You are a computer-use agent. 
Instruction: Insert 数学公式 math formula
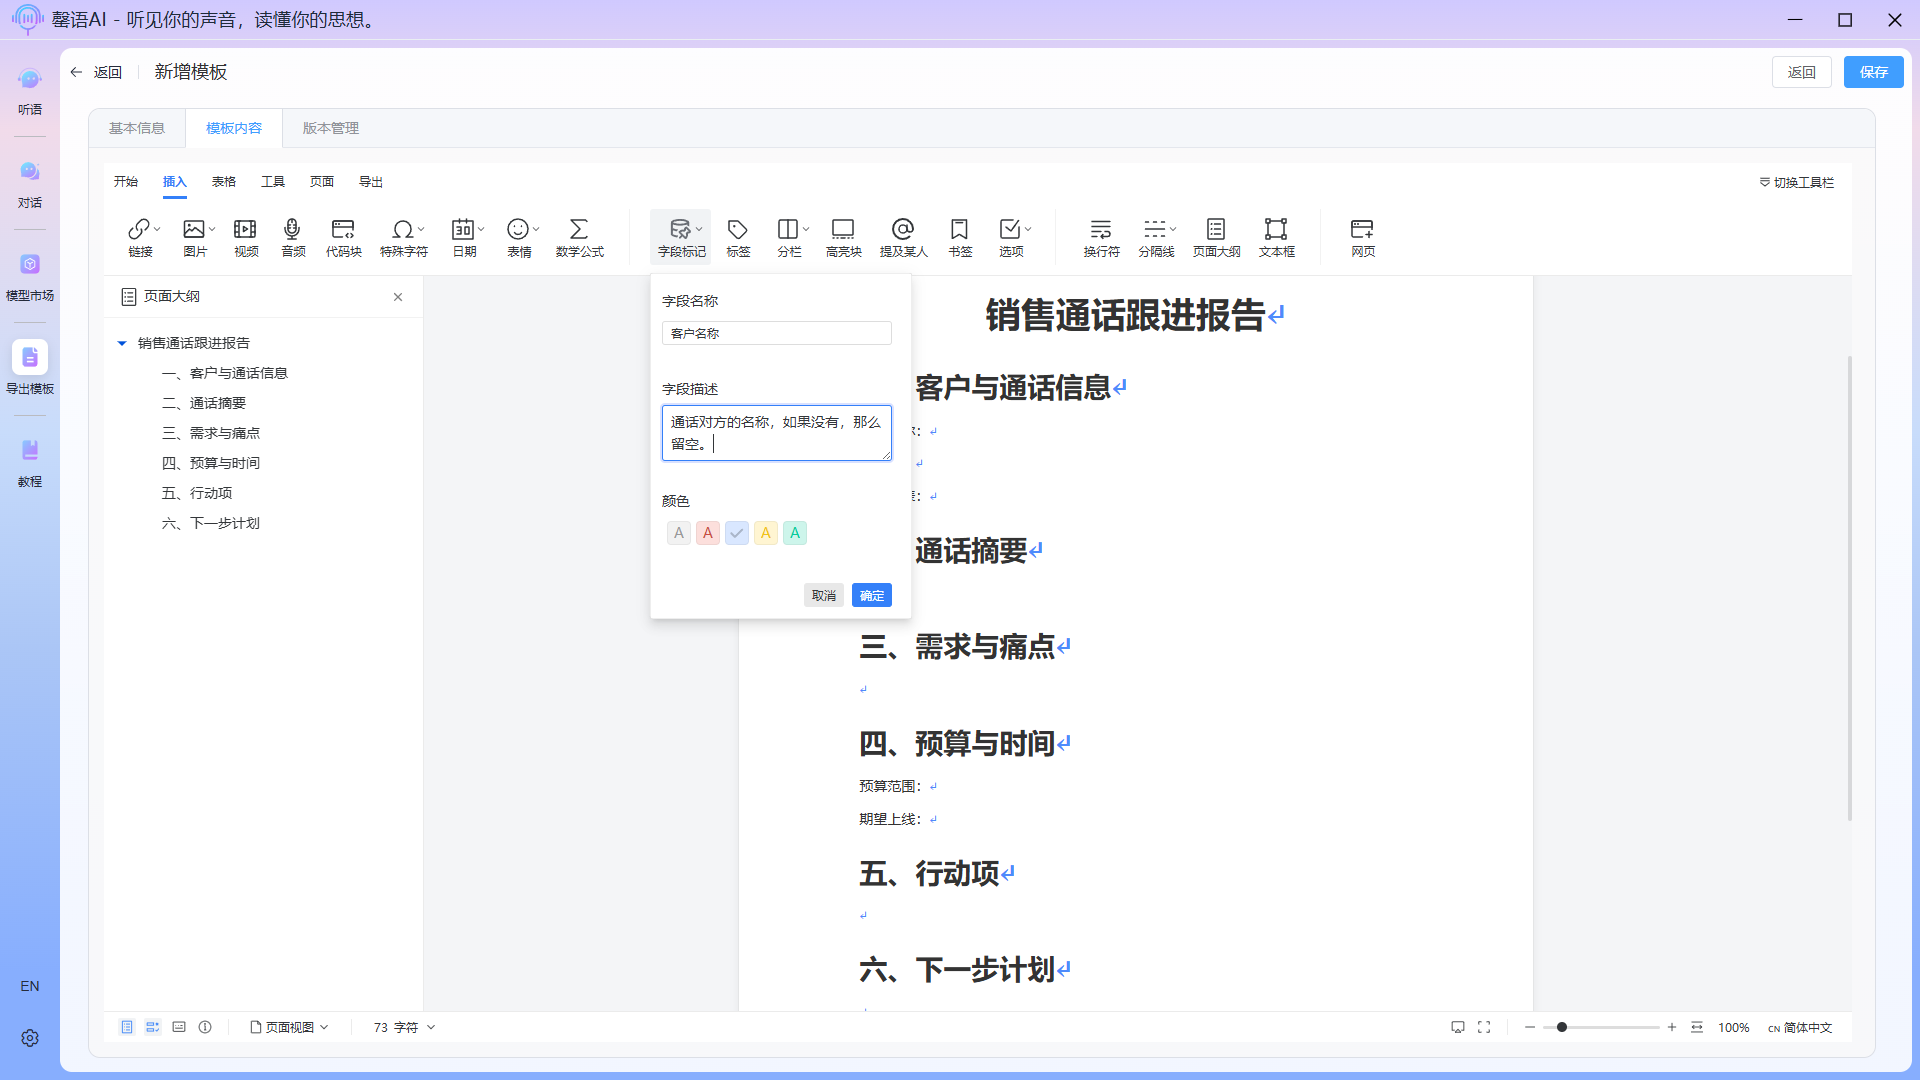pos(579,238)
